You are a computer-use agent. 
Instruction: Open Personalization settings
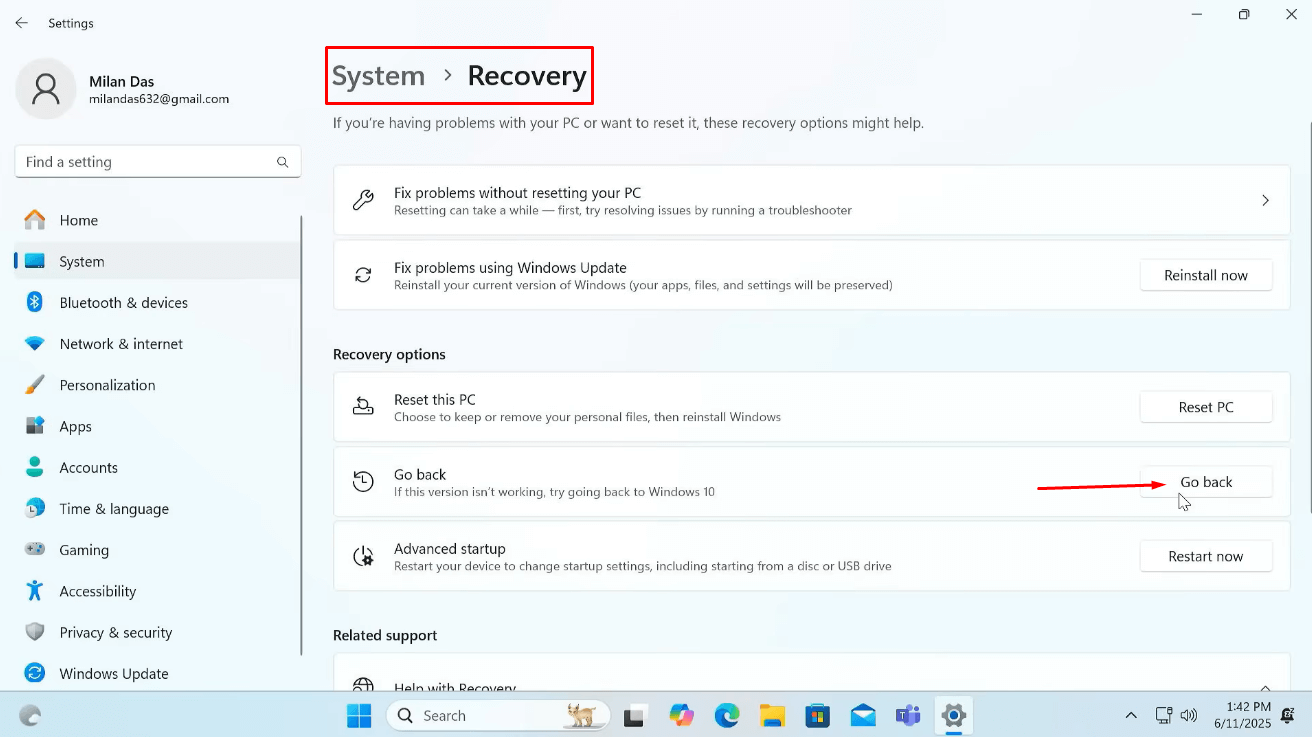tap(107, 385)
